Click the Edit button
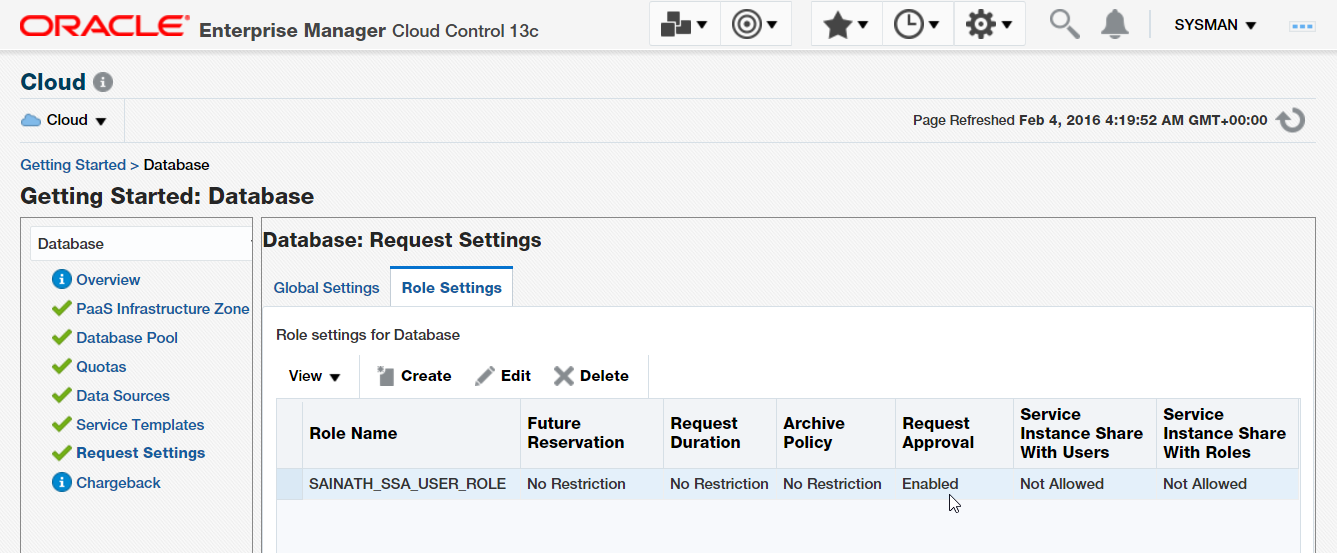The height and width of the screenshot is (553, 1337). pos(503,376)
